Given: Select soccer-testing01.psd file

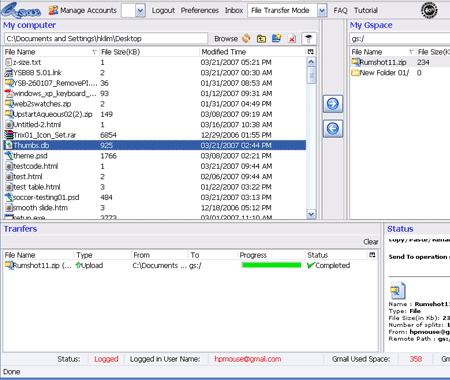Looking at the screenshot, I should (155, 197).
